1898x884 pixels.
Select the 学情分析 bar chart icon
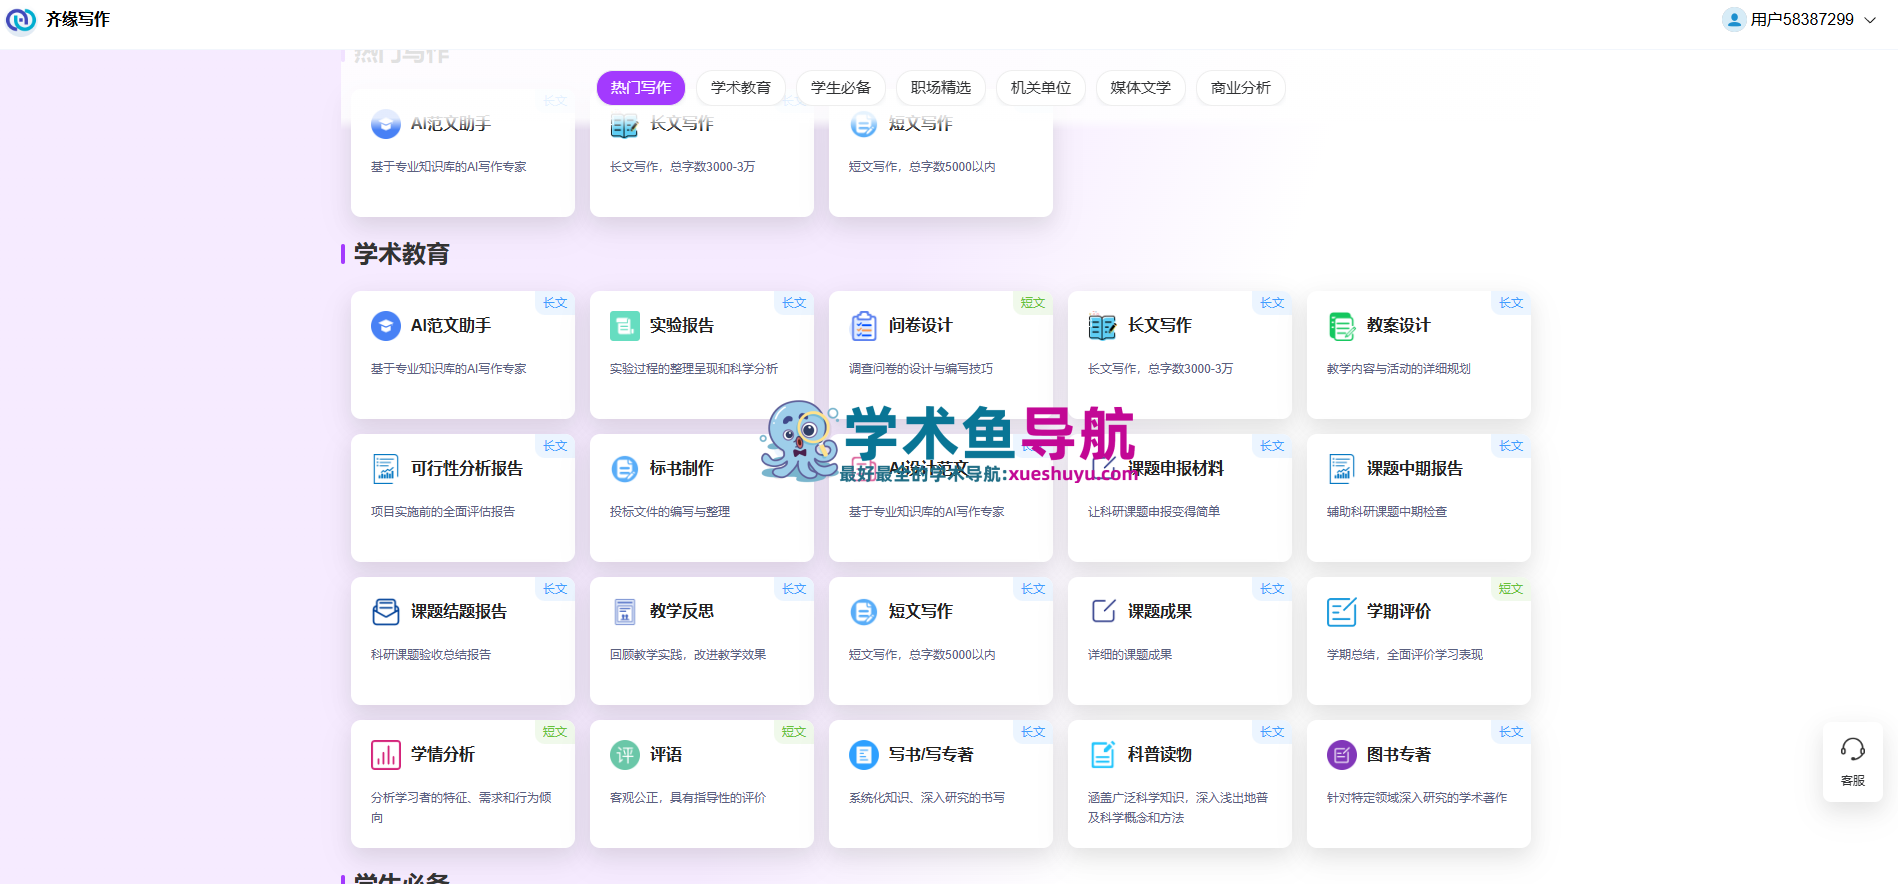(x=386, y=755)
